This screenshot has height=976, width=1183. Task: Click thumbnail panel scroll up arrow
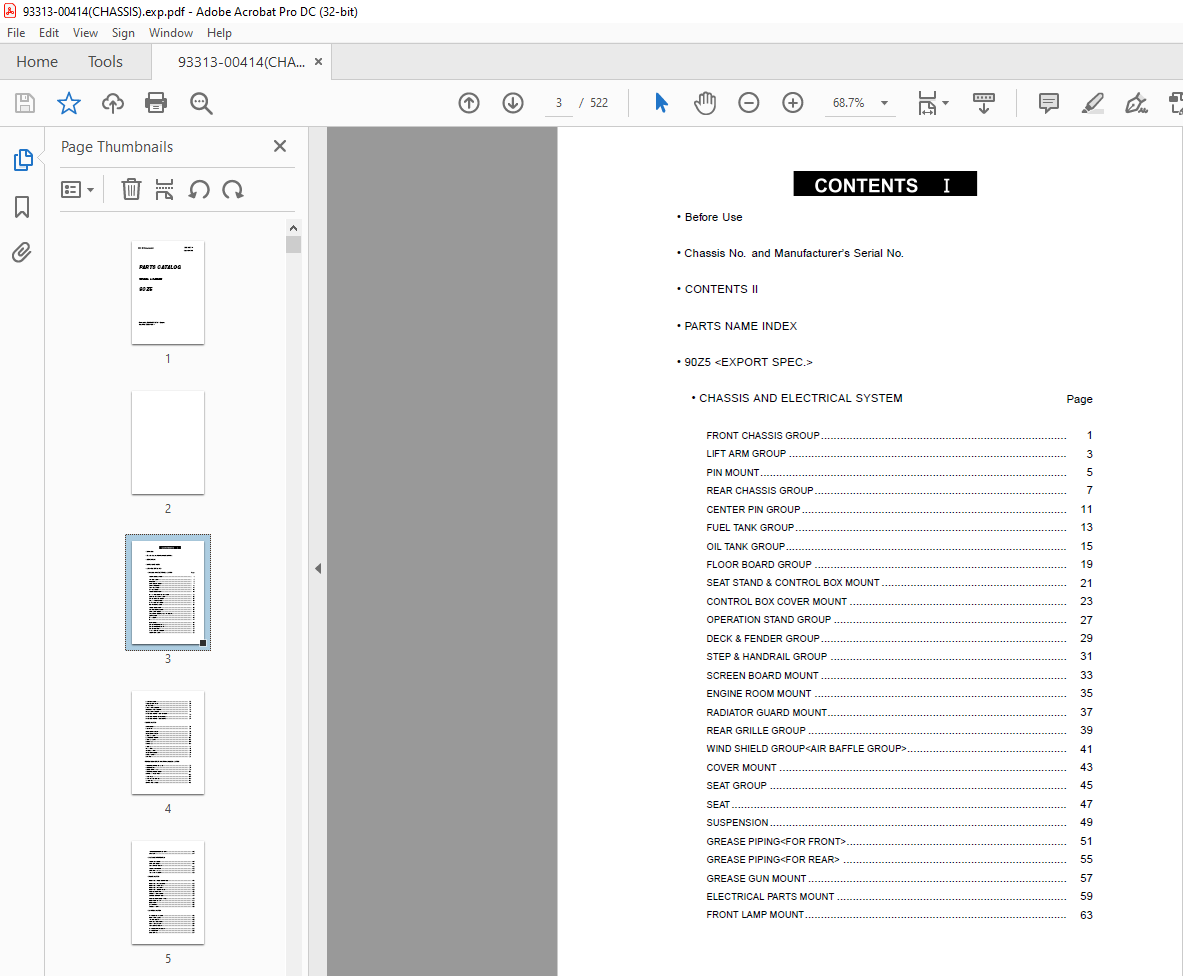point(293,228)
